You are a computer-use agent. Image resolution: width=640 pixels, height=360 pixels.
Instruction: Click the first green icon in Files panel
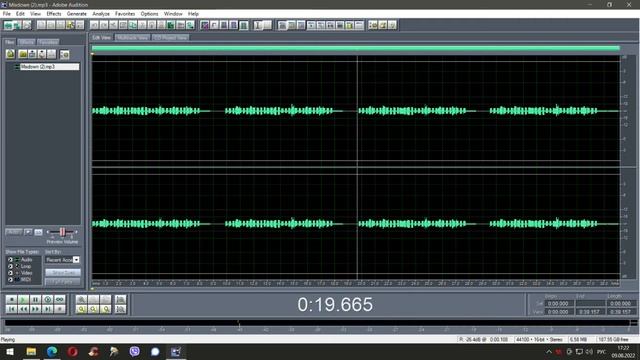[x=10, y=54]
